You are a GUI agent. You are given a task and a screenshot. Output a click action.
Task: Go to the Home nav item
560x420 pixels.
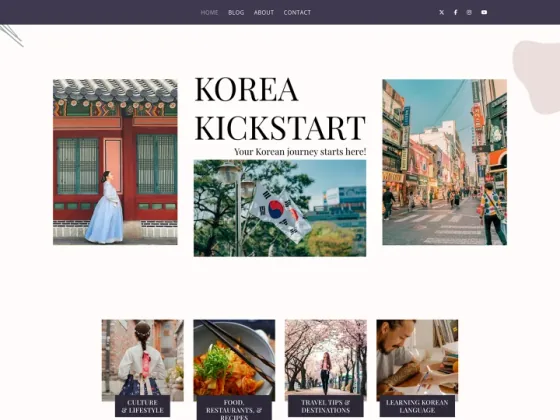209,12
